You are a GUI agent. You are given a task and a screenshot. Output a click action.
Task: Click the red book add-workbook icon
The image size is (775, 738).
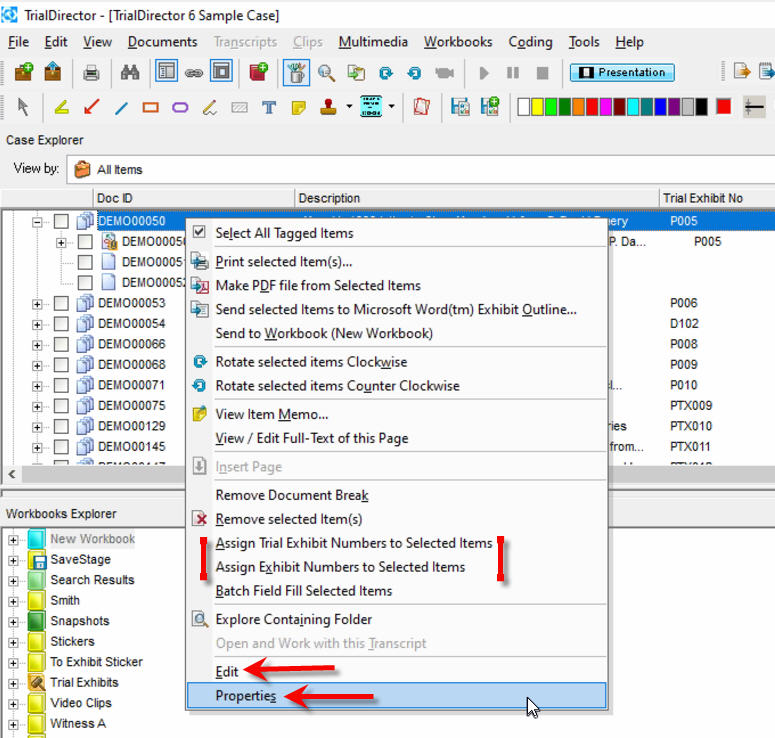258,73
